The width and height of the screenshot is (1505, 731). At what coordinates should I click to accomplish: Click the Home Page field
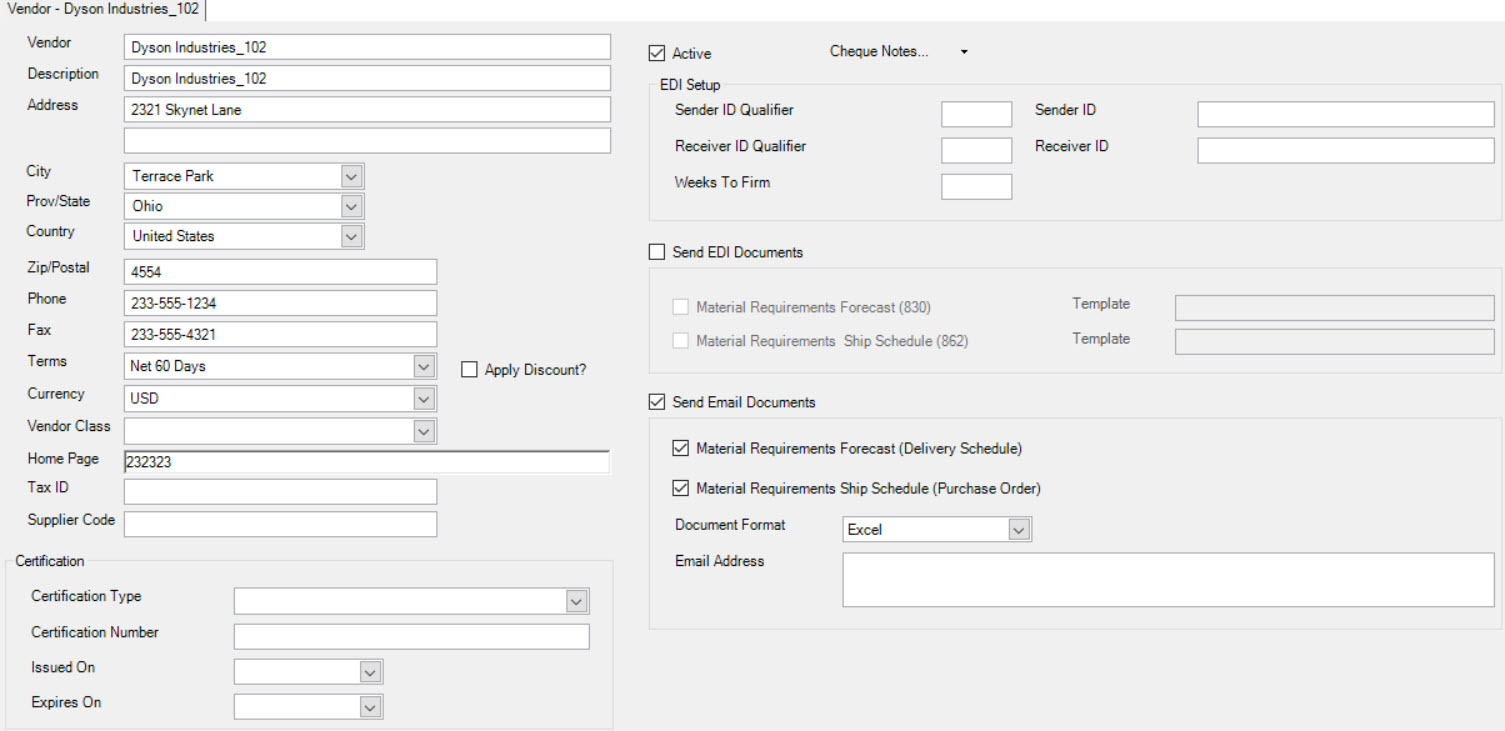pyautogui.click(x=367, y=462)
